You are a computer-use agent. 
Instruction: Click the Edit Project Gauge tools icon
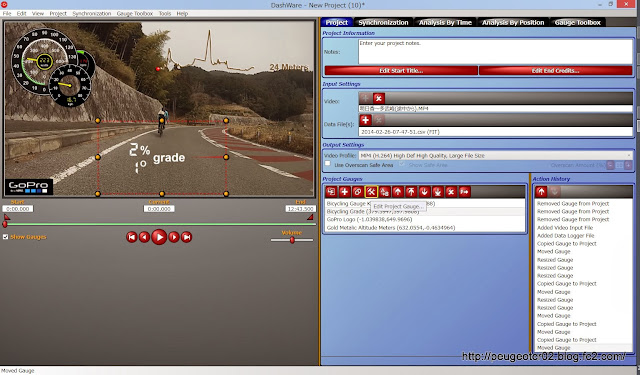click(371, 192)
